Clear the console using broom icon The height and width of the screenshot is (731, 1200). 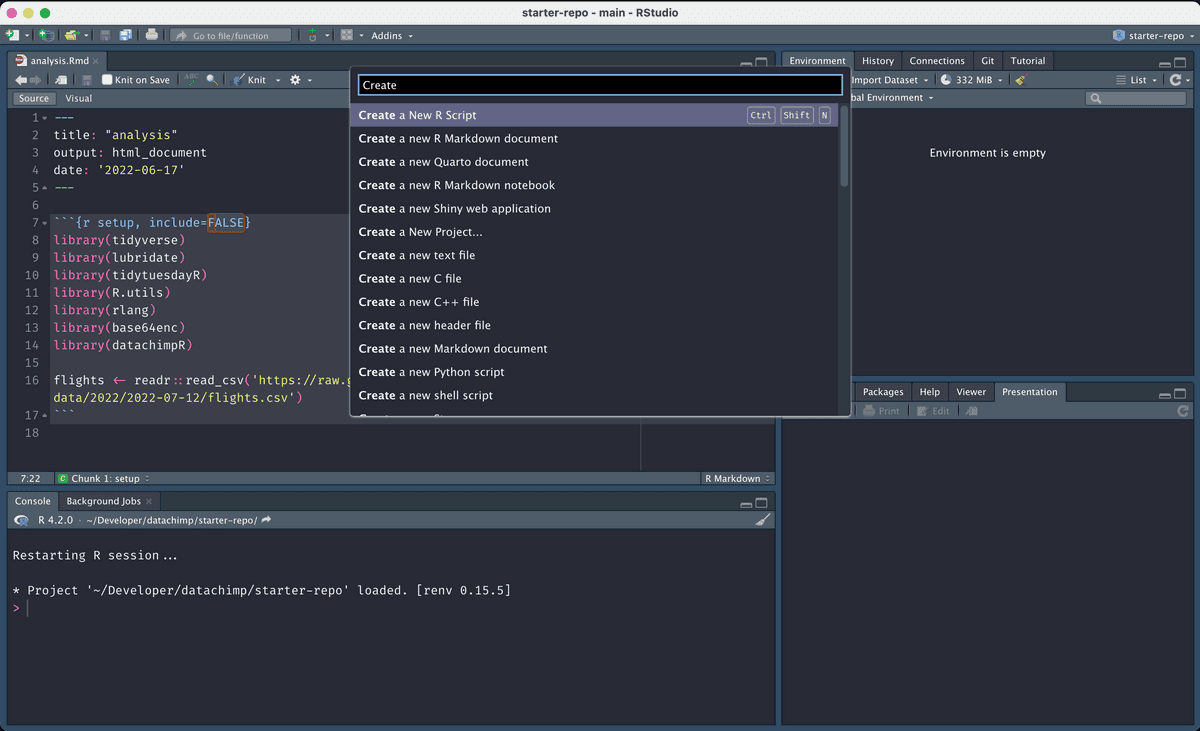click(762, 520)
